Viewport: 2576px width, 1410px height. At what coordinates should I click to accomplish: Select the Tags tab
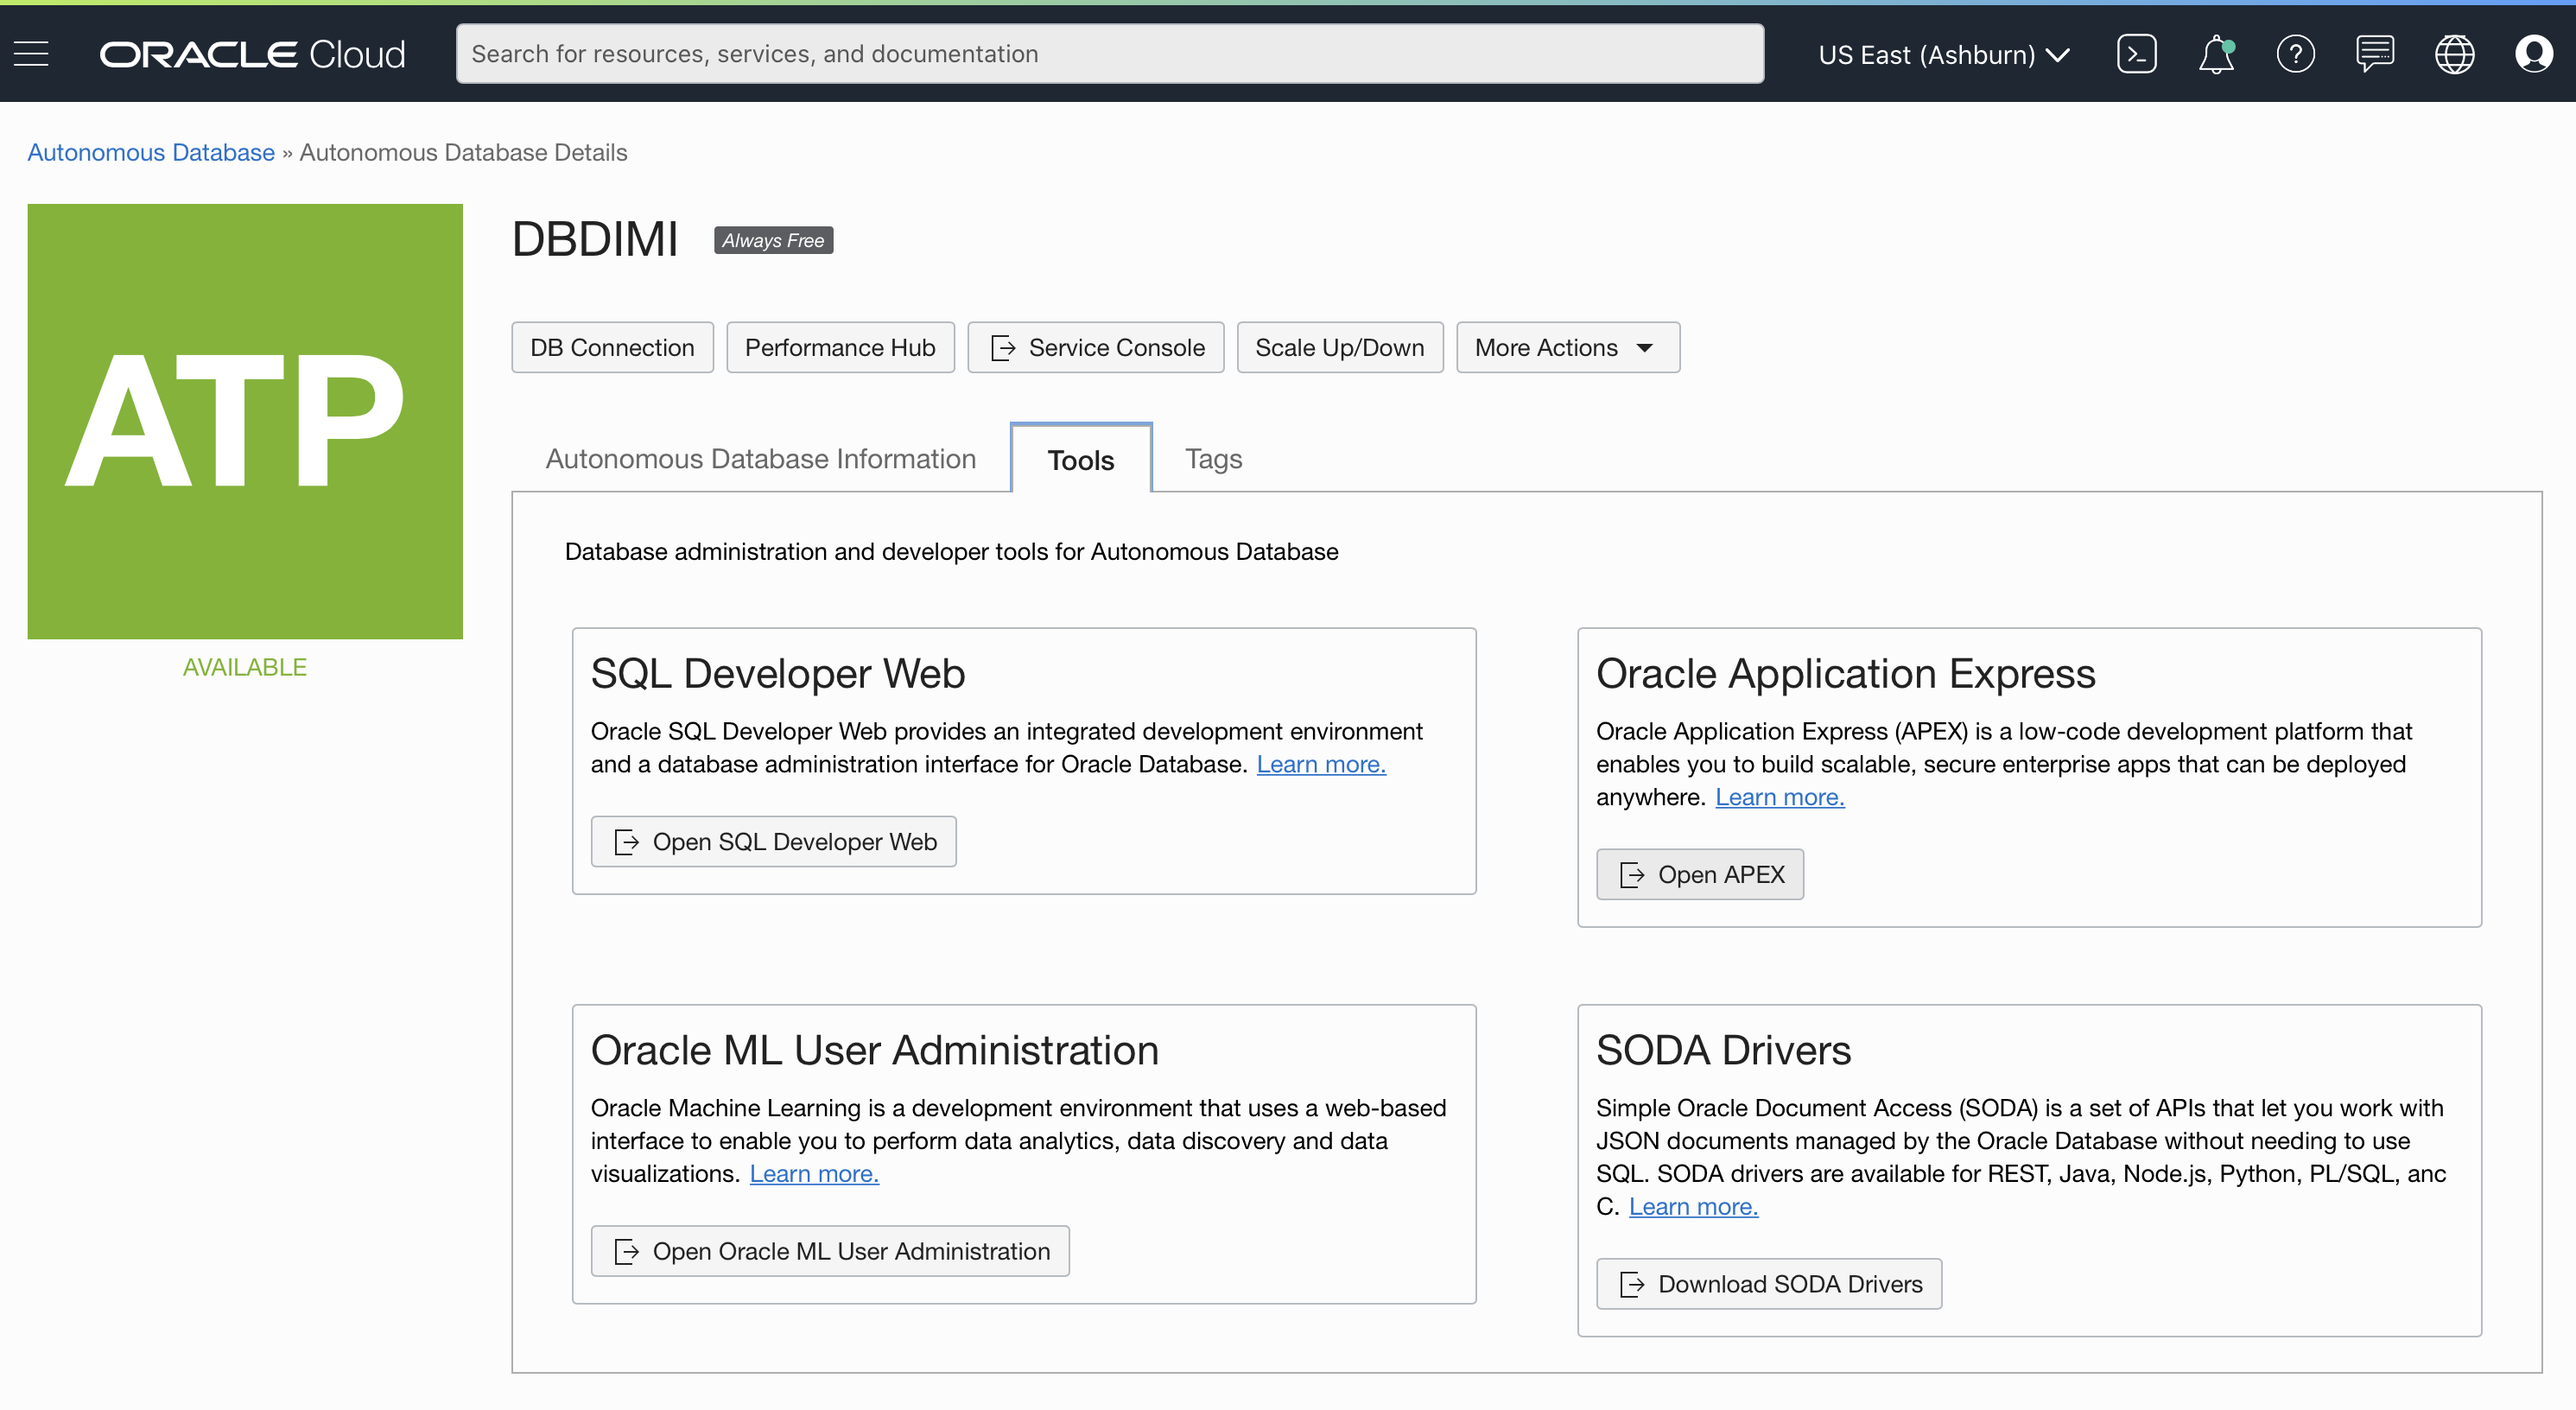click(x=1213, y=458)
